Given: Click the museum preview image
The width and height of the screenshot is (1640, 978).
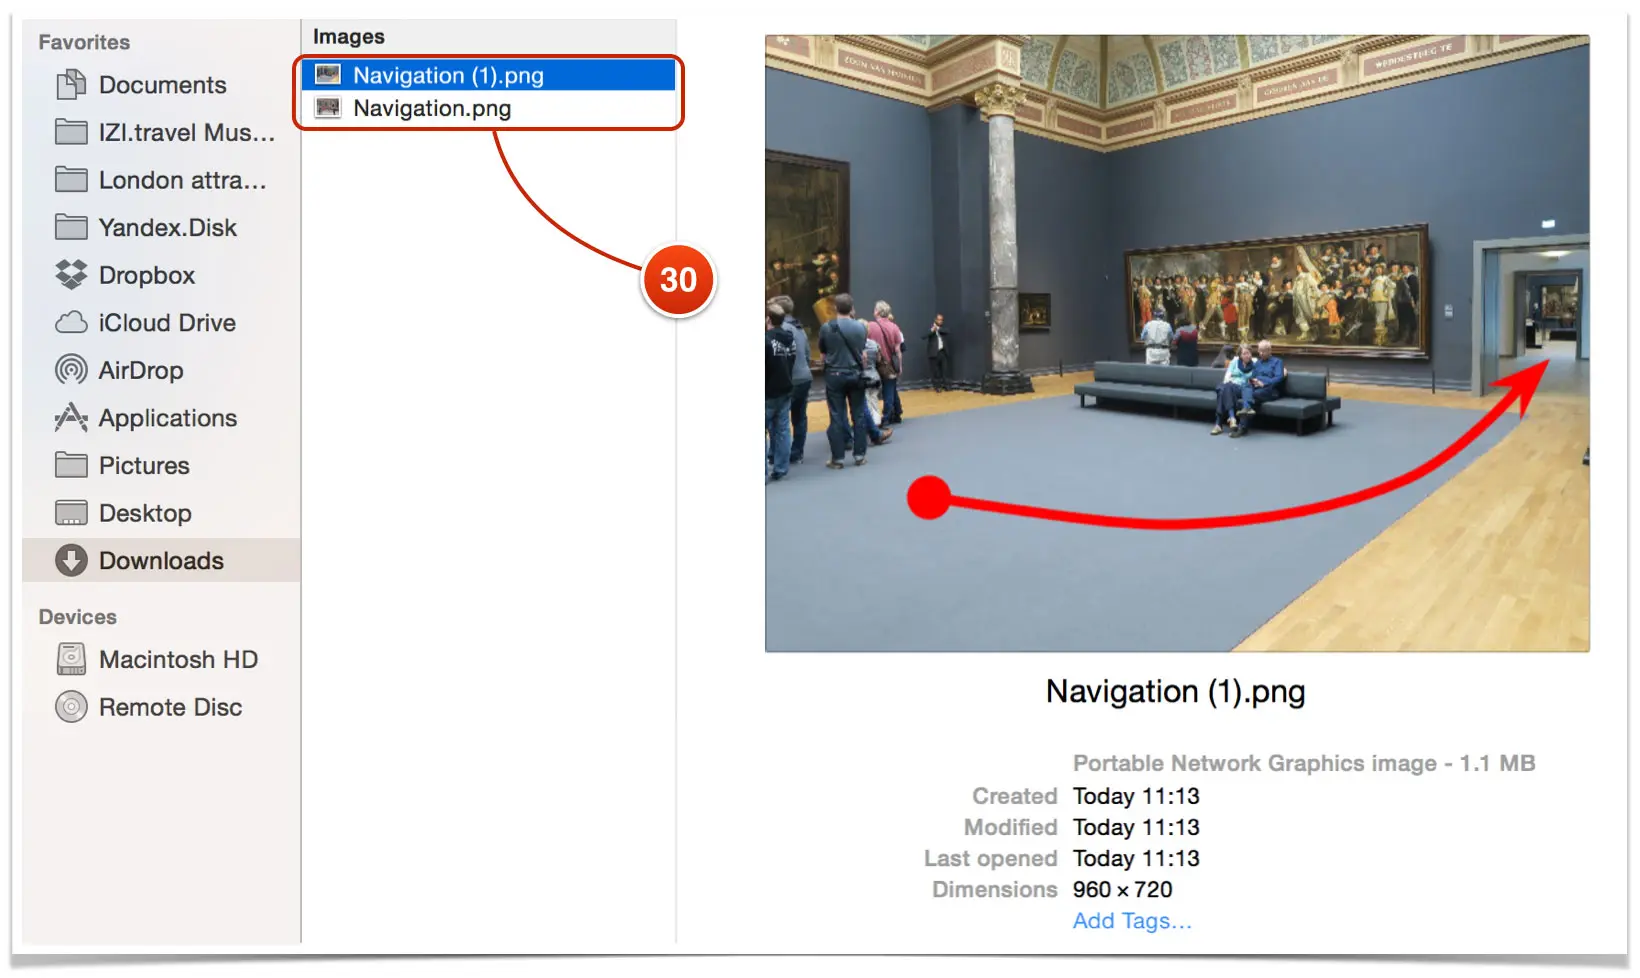Looking at the screenshot, I should tap(1177, 343).
